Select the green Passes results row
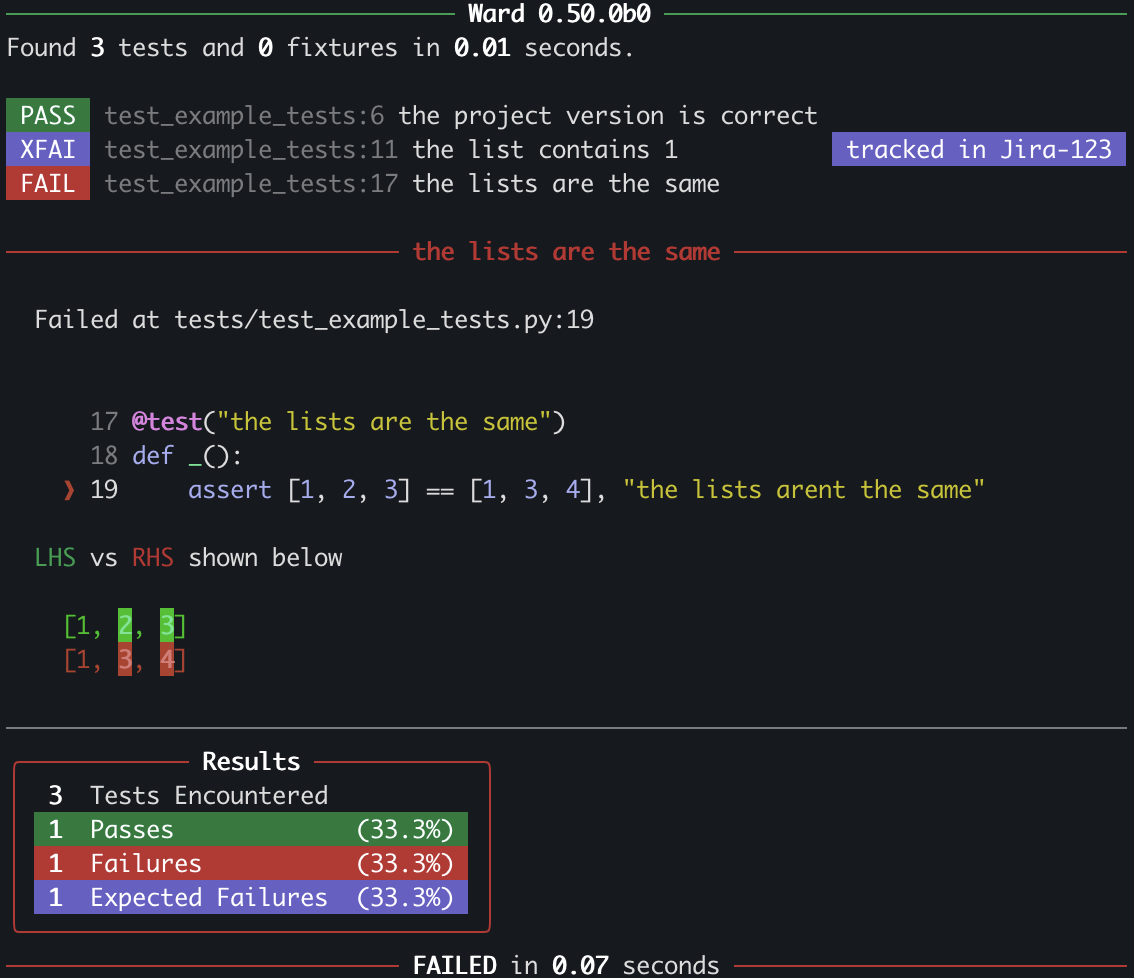 click(250, 830)
